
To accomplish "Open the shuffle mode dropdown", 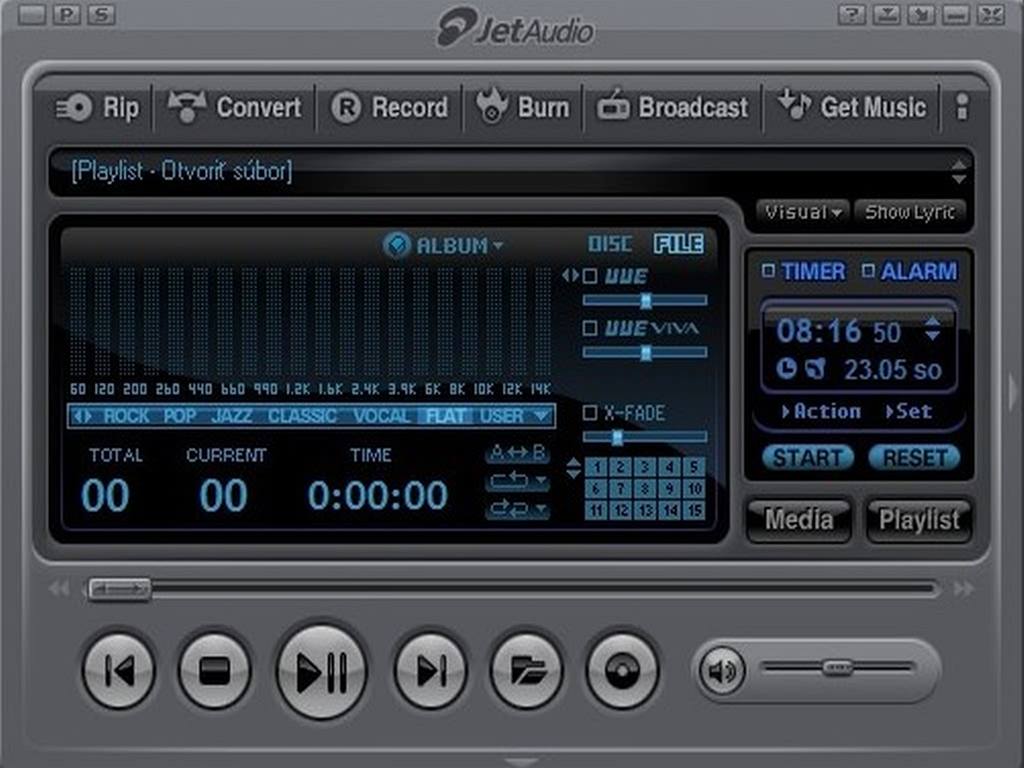I will (518, 509).
